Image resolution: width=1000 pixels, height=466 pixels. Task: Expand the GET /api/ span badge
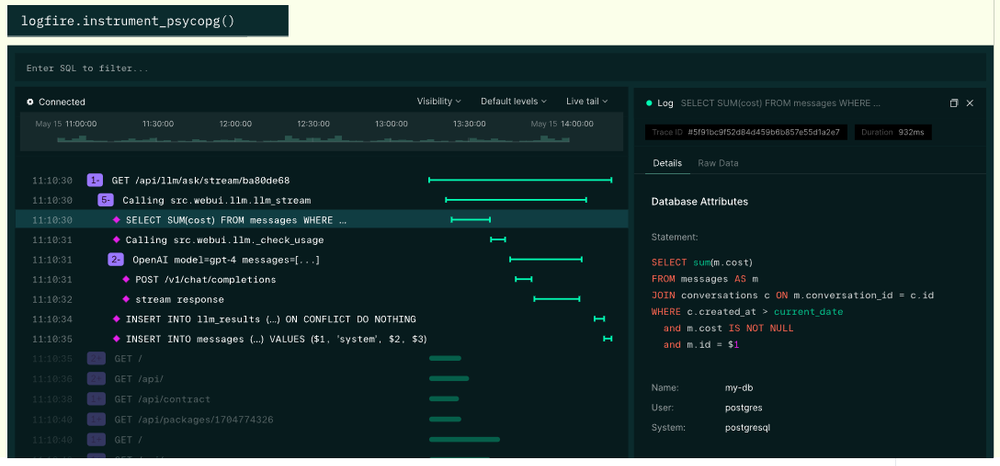pyautogui.click(x=96, y=379)
